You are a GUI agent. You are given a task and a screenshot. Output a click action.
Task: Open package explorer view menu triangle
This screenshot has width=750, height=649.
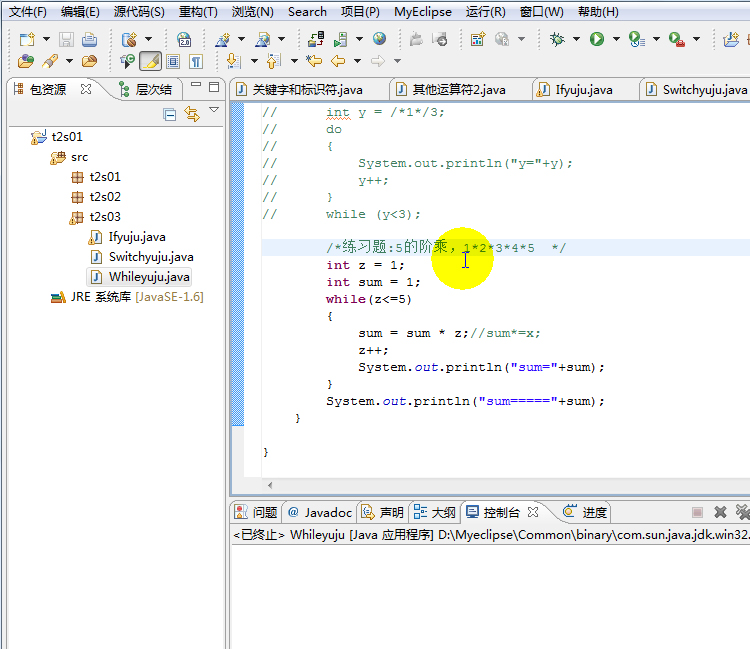click(214, 110)
